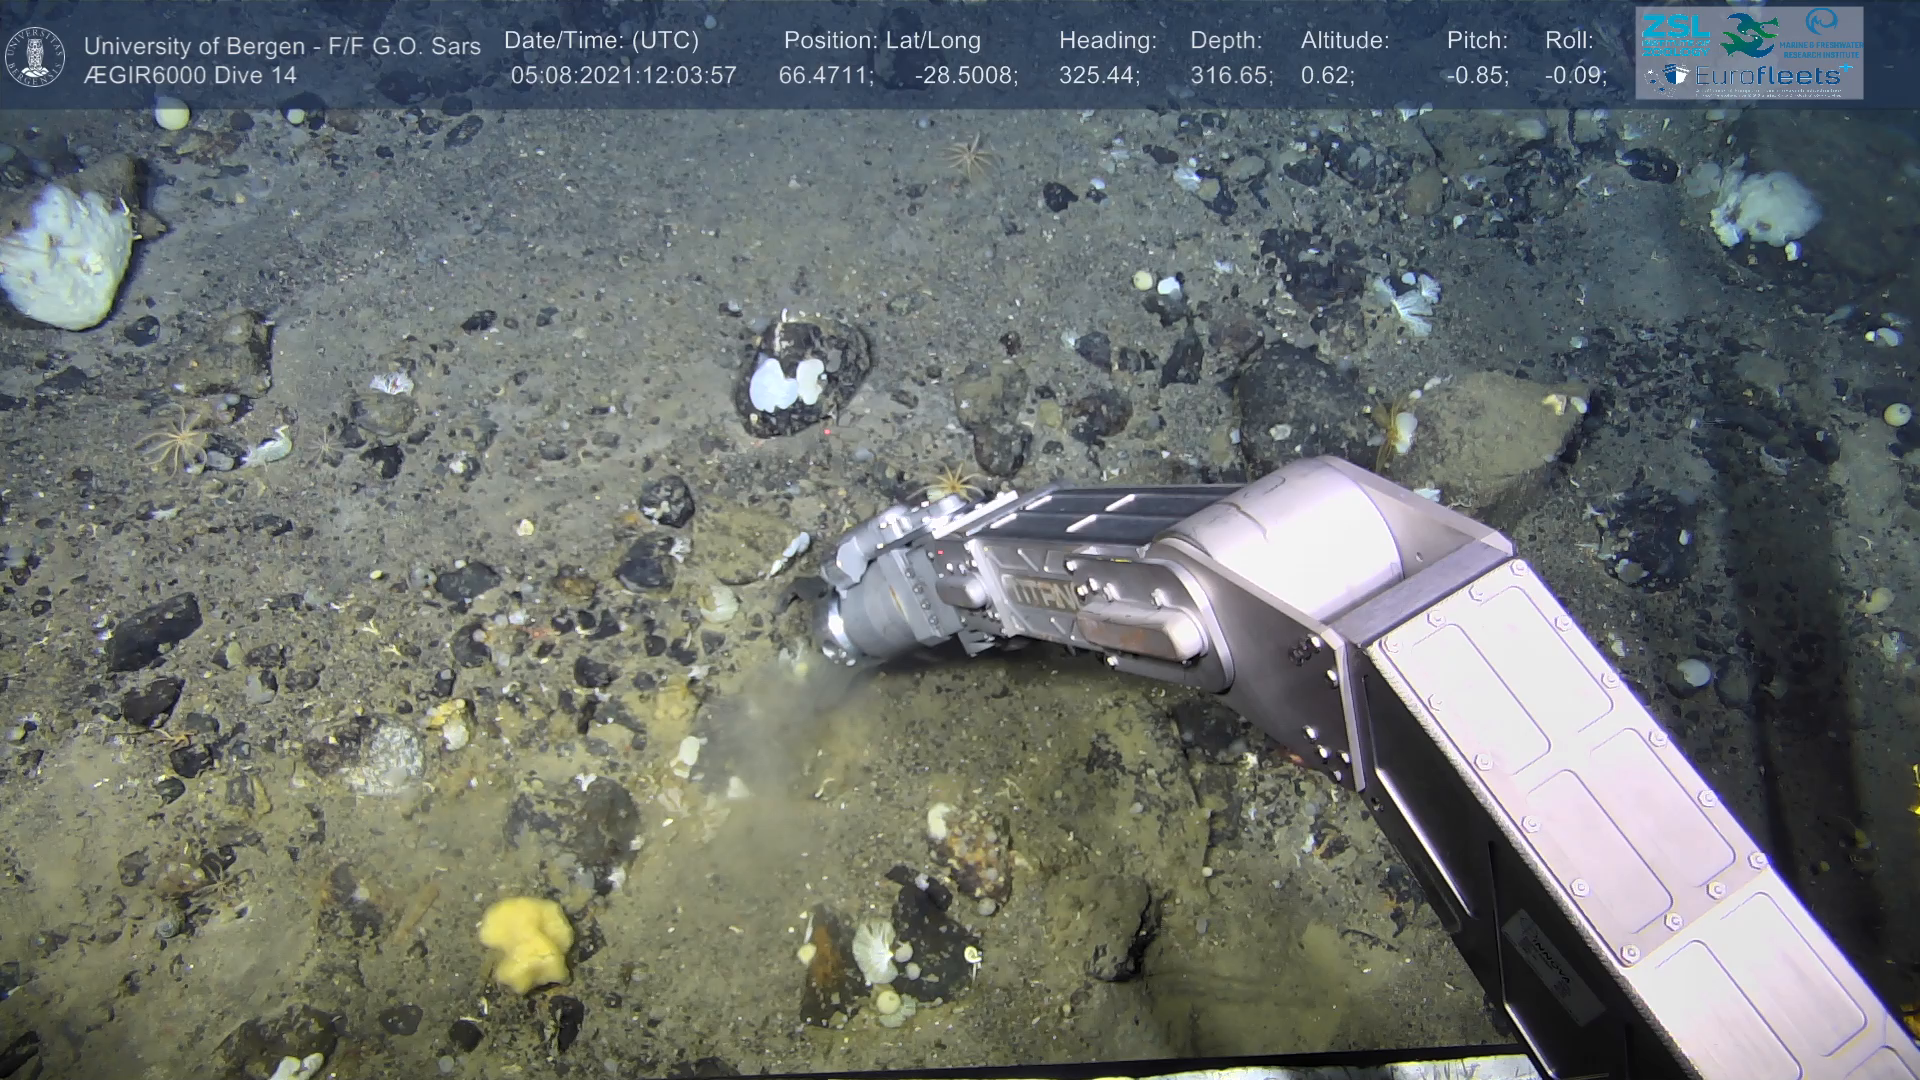Image resolution: width=1920 pixels, height=1080 pixels.
Task: Click the green-blue fish logo
Action: click(1751, 35)
